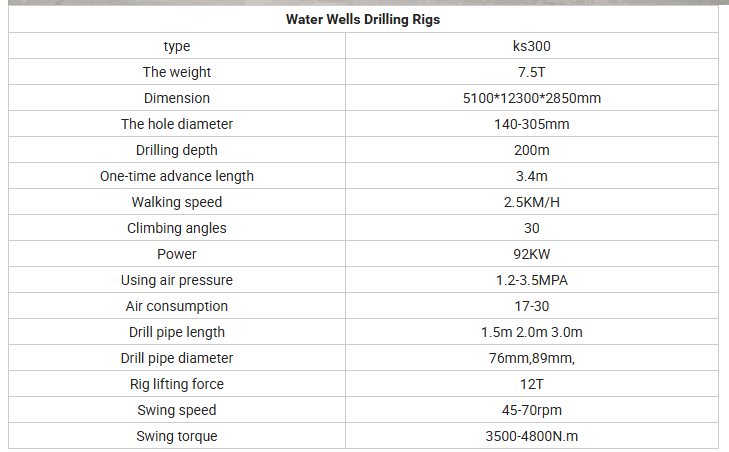Click the 'The weight' row label
The width and height of the screenshot is (729, 452).
point(177,72)
